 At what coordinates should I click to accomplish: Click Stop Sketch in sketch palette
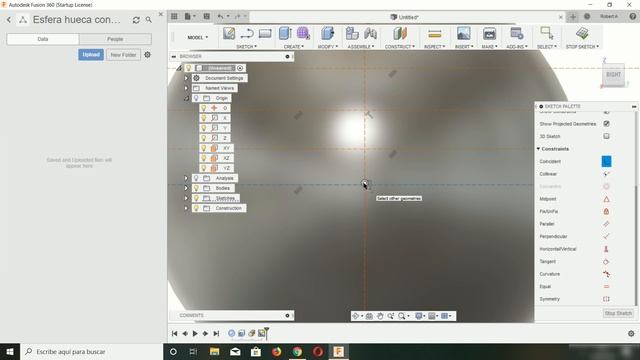point(618,313)
